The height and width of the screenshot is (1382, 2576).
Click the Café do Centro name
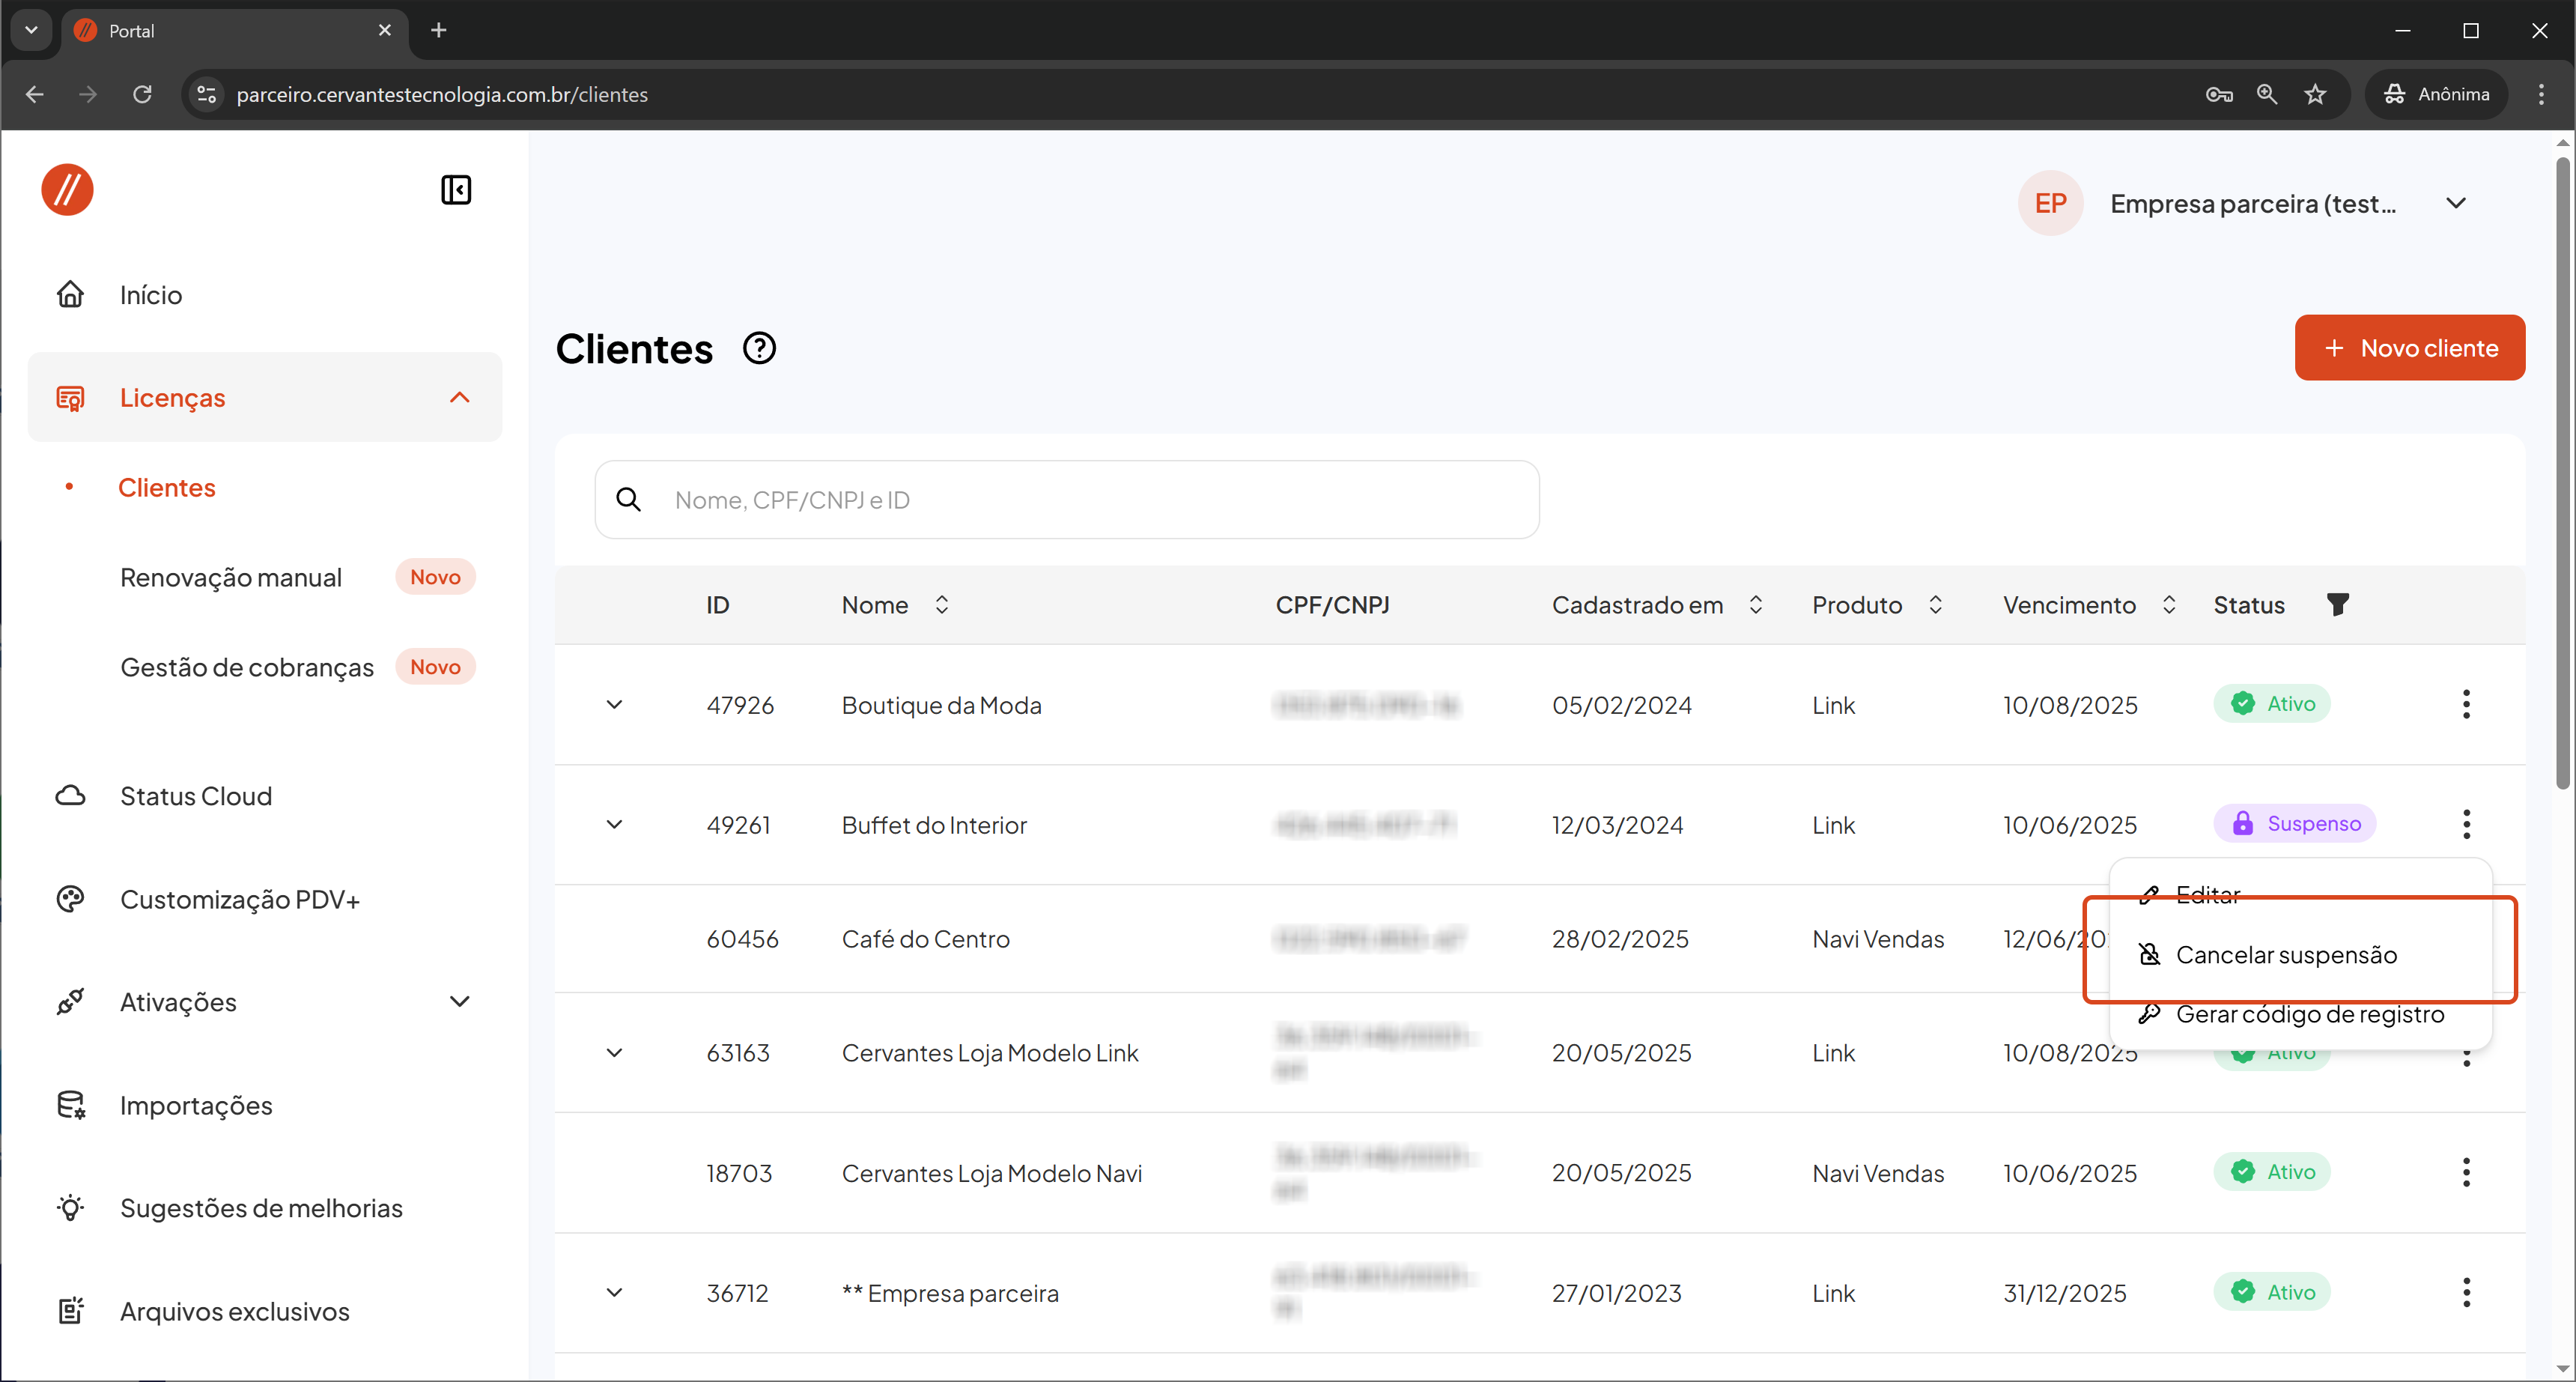(x=926, y=939)
